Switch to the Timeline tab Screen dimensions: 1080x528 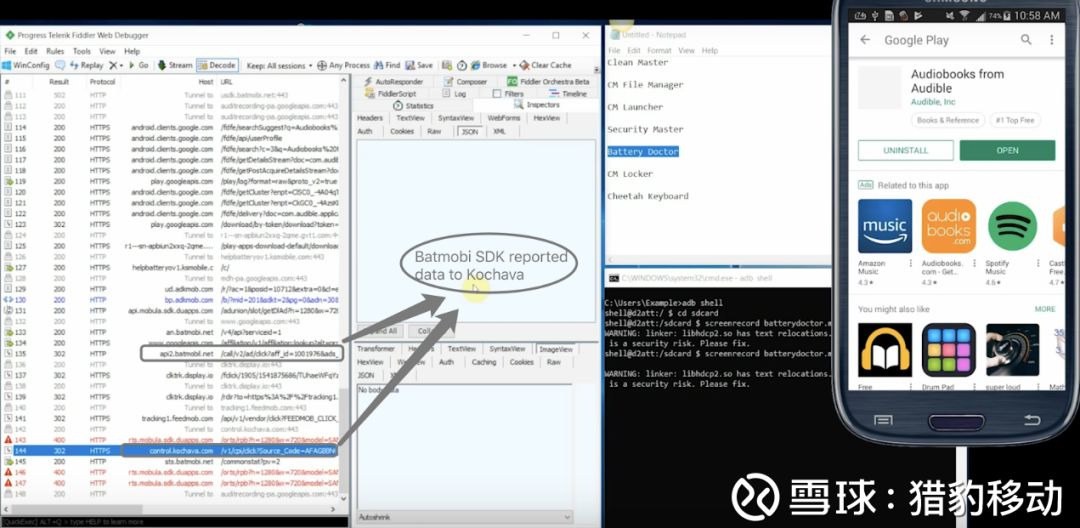(x=569, y=94)
